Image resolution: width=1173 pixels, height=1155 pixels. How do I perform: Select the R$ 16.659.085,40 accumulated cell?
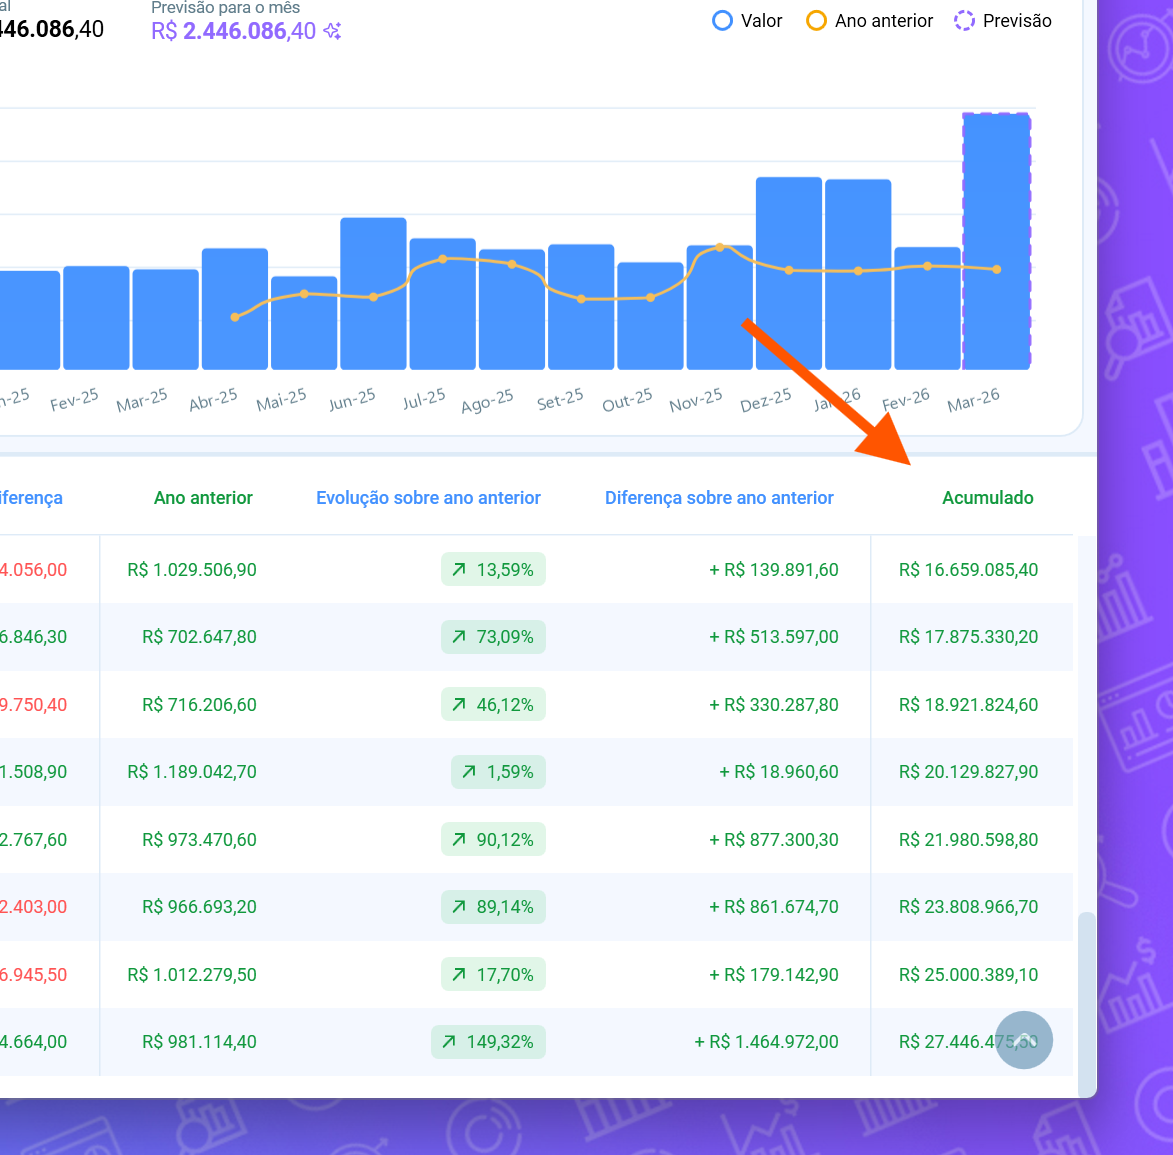(x=968, y=570)
